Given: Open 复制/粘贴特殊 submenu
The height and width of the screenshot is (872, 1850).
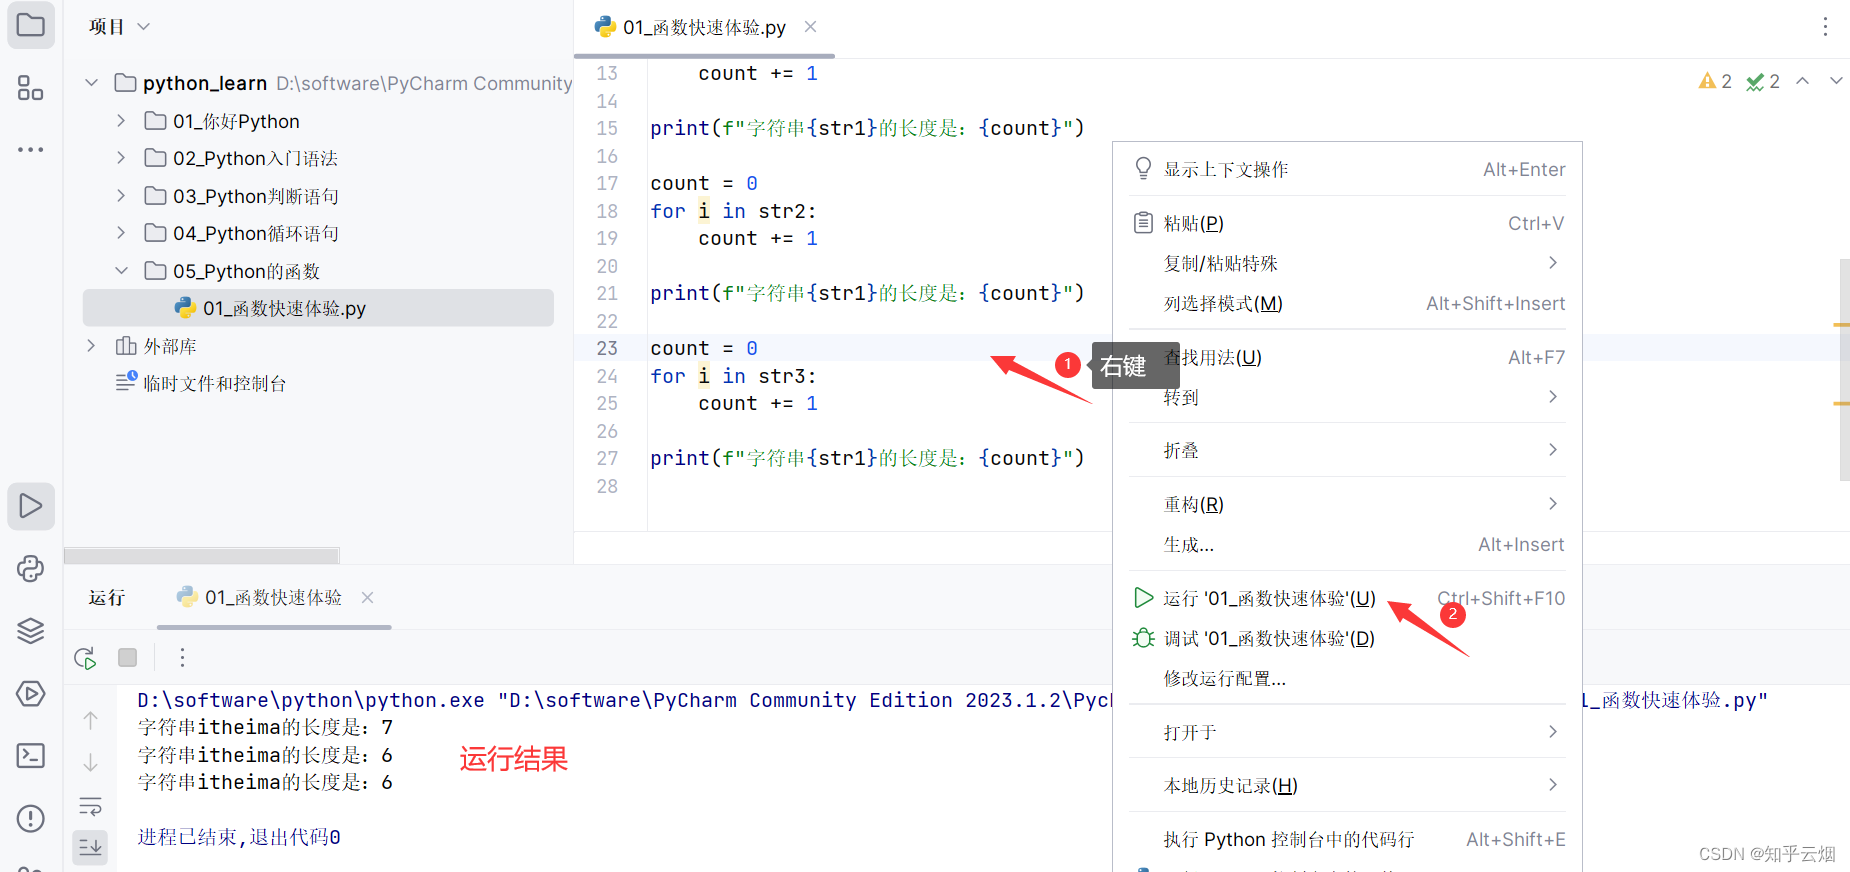Looking at the screenshot, I should pyautogui.click(x=1347, y=263).
